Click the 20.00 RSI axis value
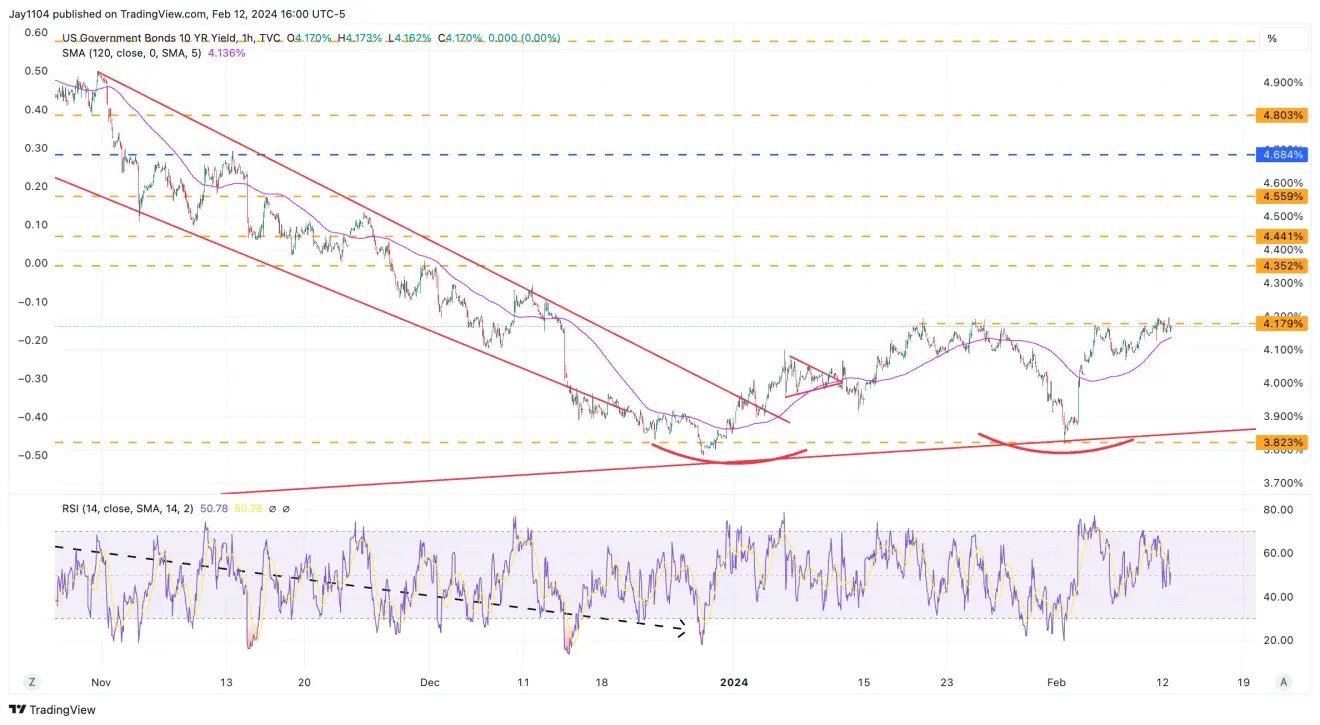This screenshot has width=1320, height=725. click(x=1279, y=640)
